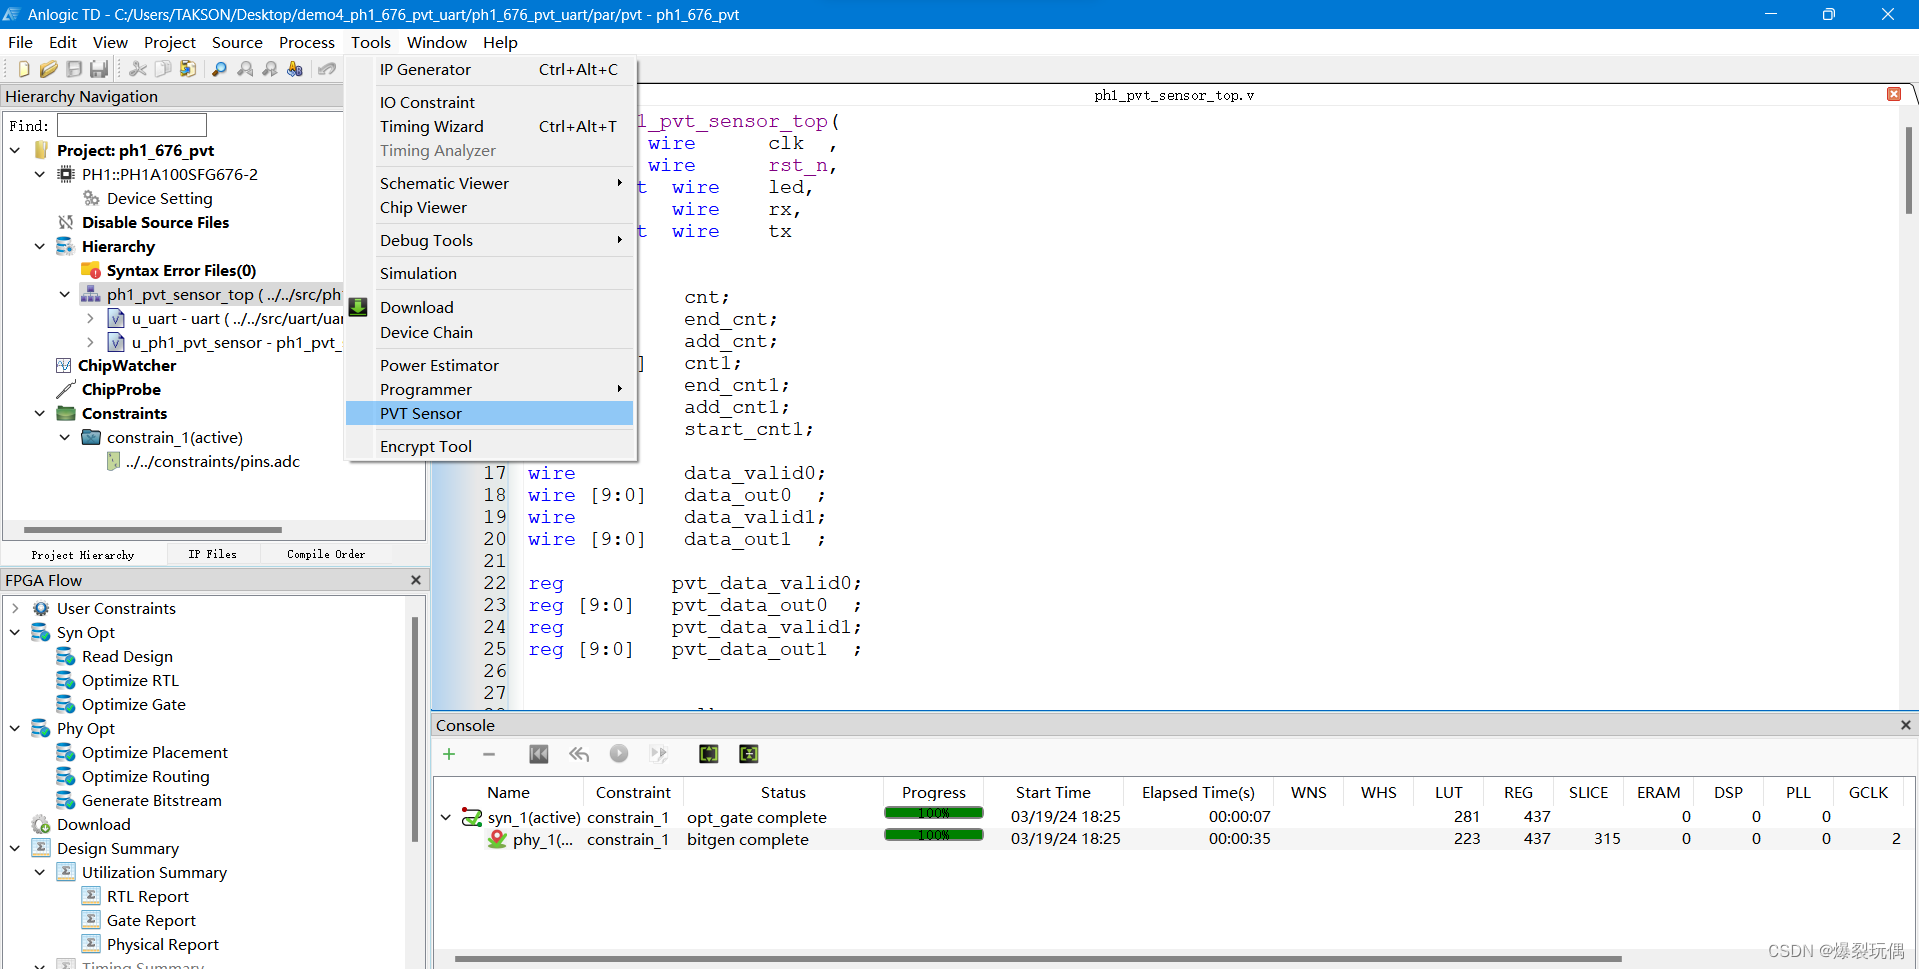Step back run with double-arrow icon

tap(579, 754)
